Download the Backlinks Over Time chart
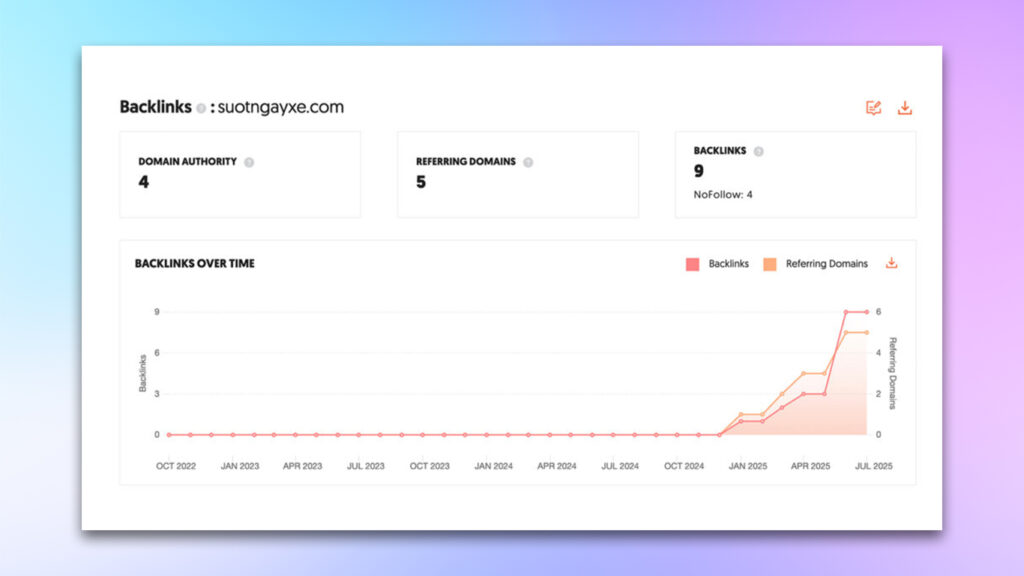The image size is (1024, 576). (891, 263)
